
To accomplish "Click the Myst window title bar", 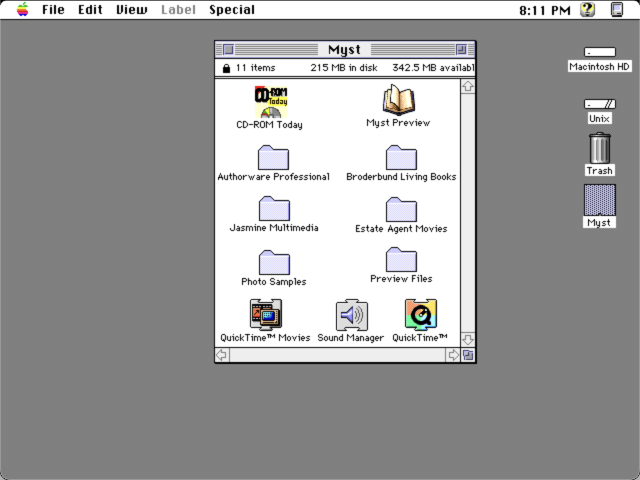I will [x=345, y=50].
